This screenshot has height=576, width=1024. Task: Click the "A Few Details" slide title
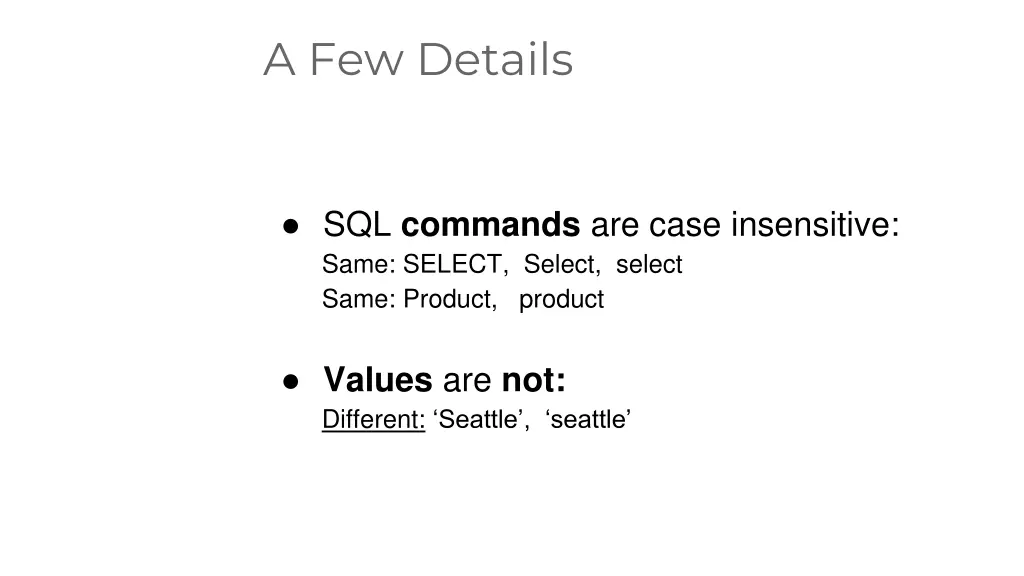[418, 59]
